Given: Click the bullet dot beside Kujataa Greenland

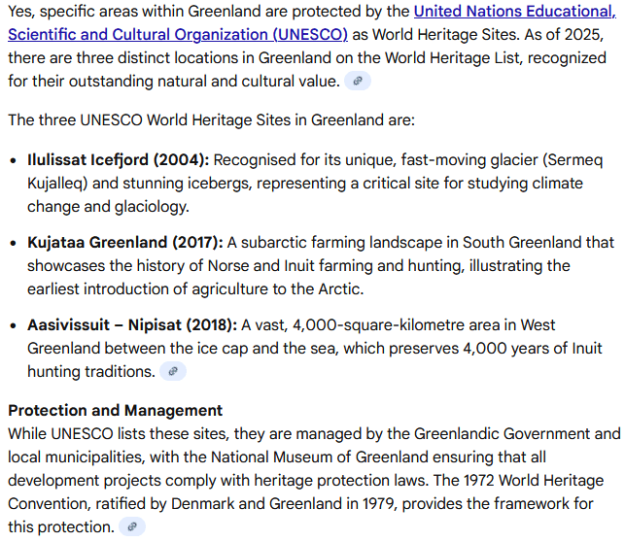Looking at the screenshot, I should 14,243.
